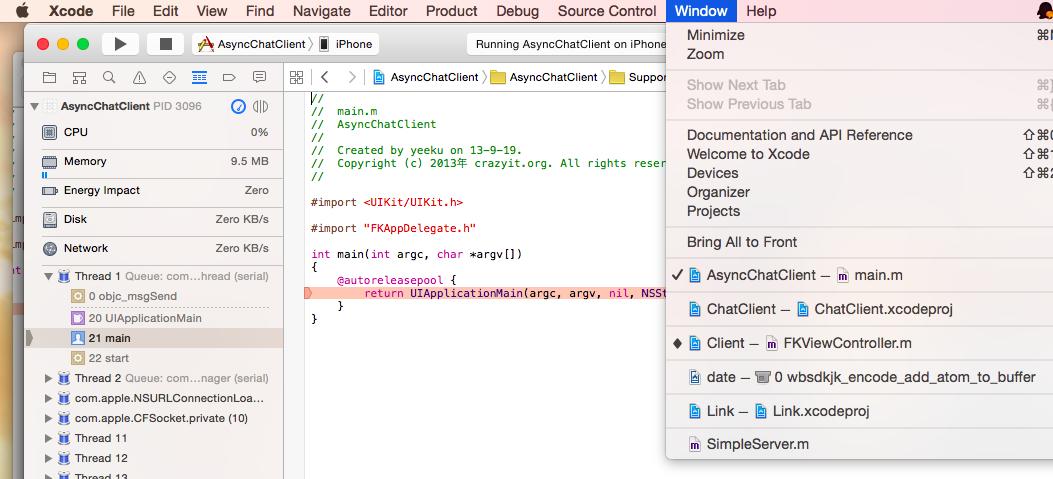Open the Test navigator diamond icon

[x=169, y=77]
